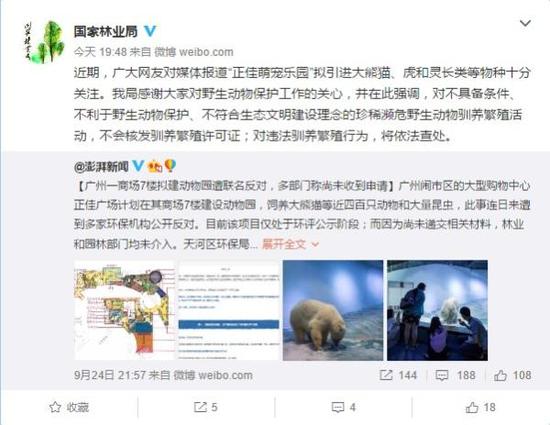Like the quoted post with 108
This screenshot has height=425, width=550.
512,375
